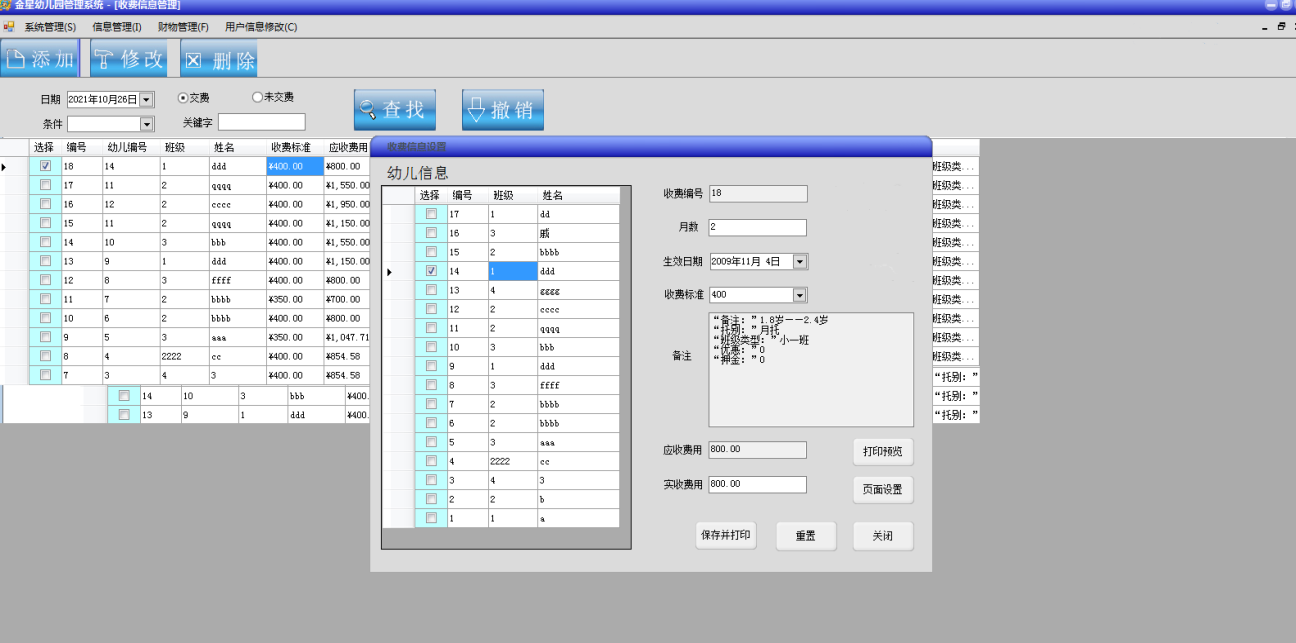This screenshot has height=643, width=1296.
Task: Click the 保存并打印 button
Action: (x=726, y=536)
